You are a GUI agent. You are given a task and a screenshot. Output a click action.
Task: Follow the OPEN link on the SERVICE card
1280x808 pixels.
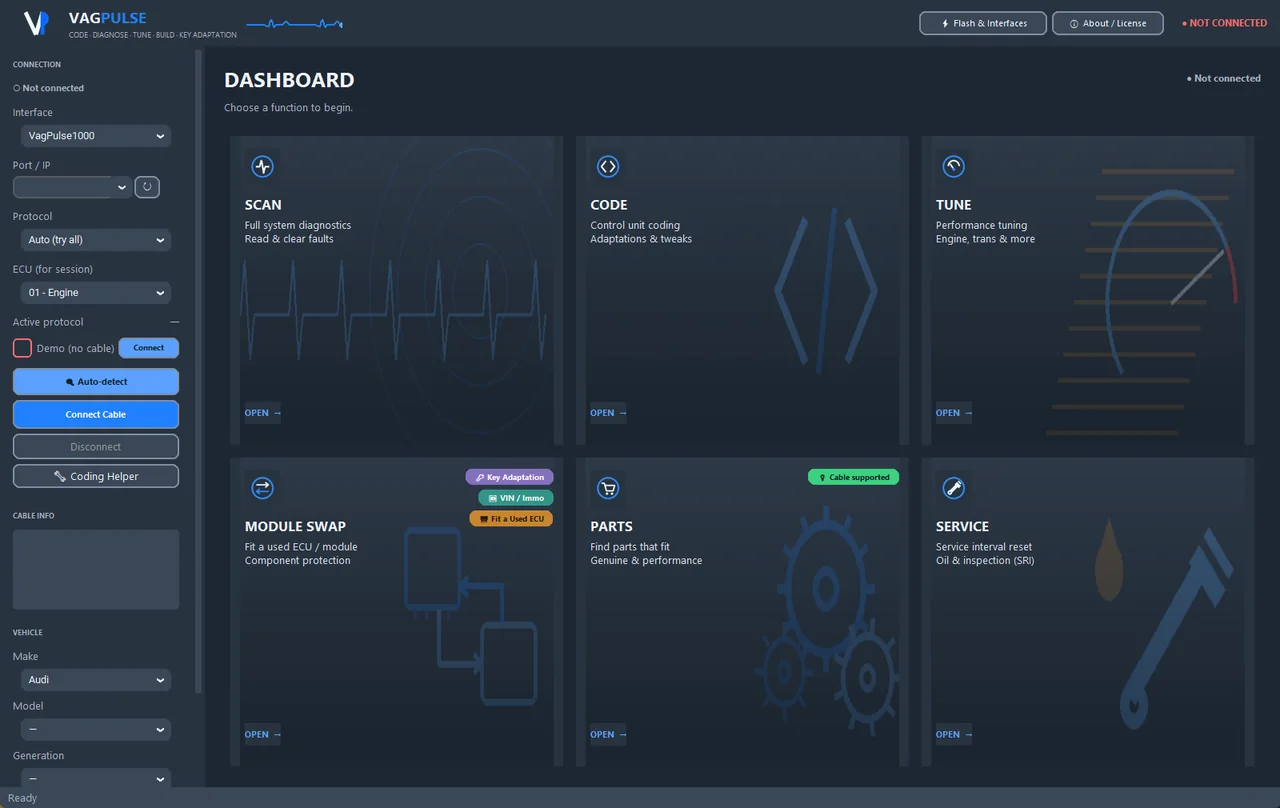(954, 734)
